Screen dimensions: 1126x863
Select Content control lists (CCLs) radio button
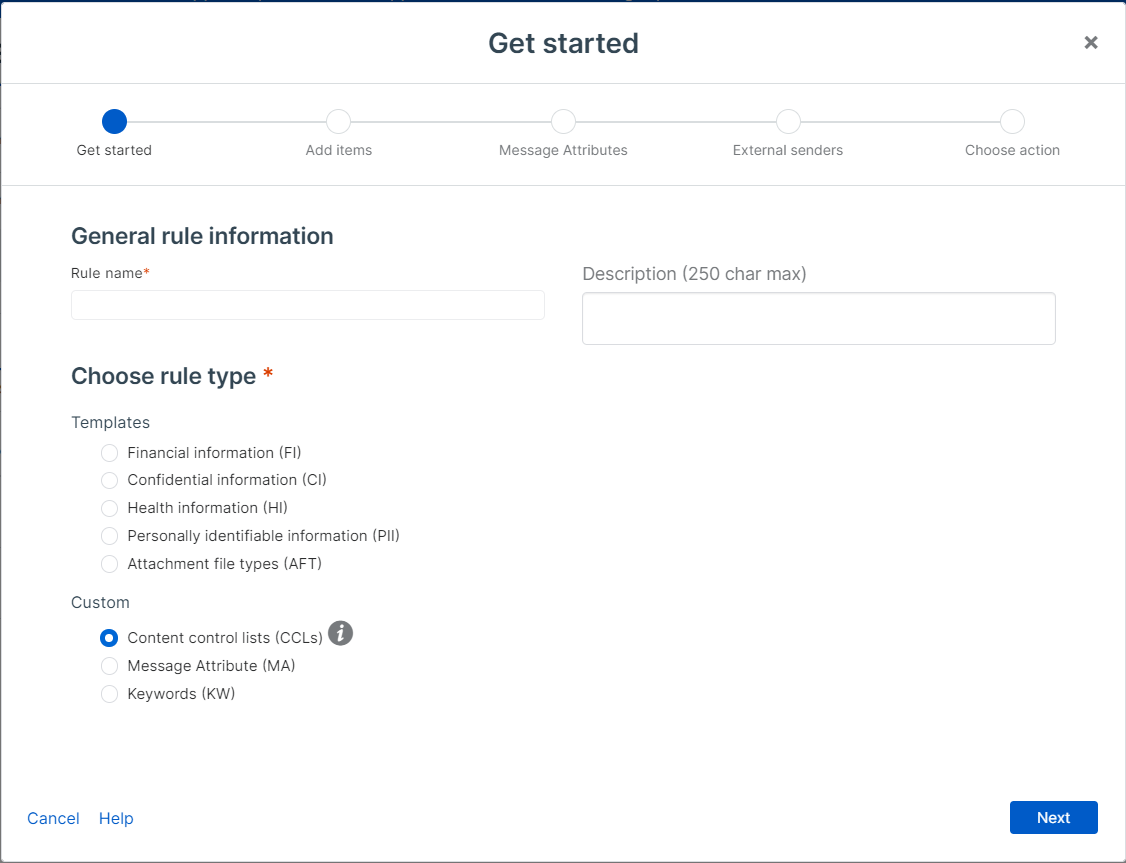pyautogui.click(x=110, y=638)
